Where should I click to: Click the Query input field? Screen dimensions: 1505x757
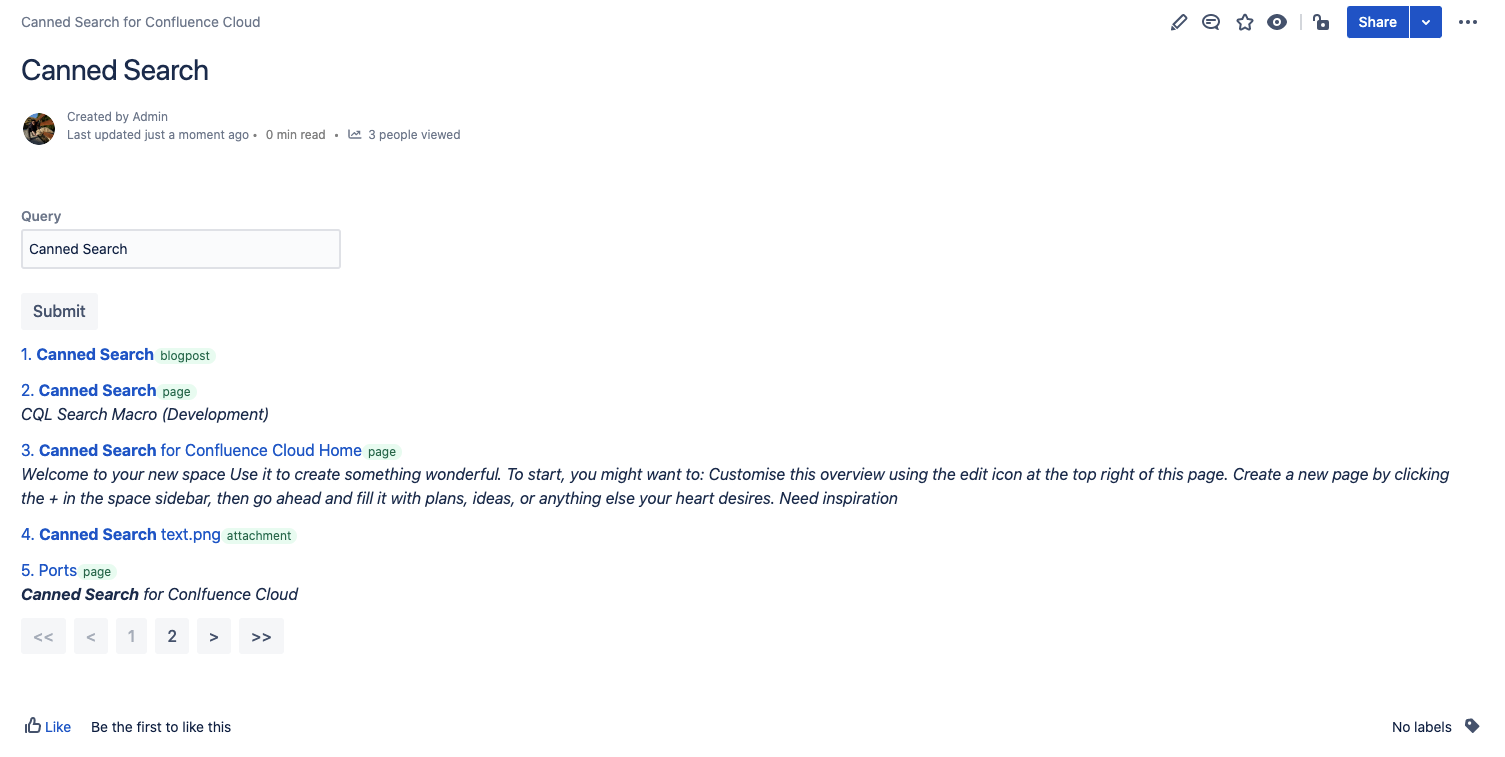pos(180,249)
